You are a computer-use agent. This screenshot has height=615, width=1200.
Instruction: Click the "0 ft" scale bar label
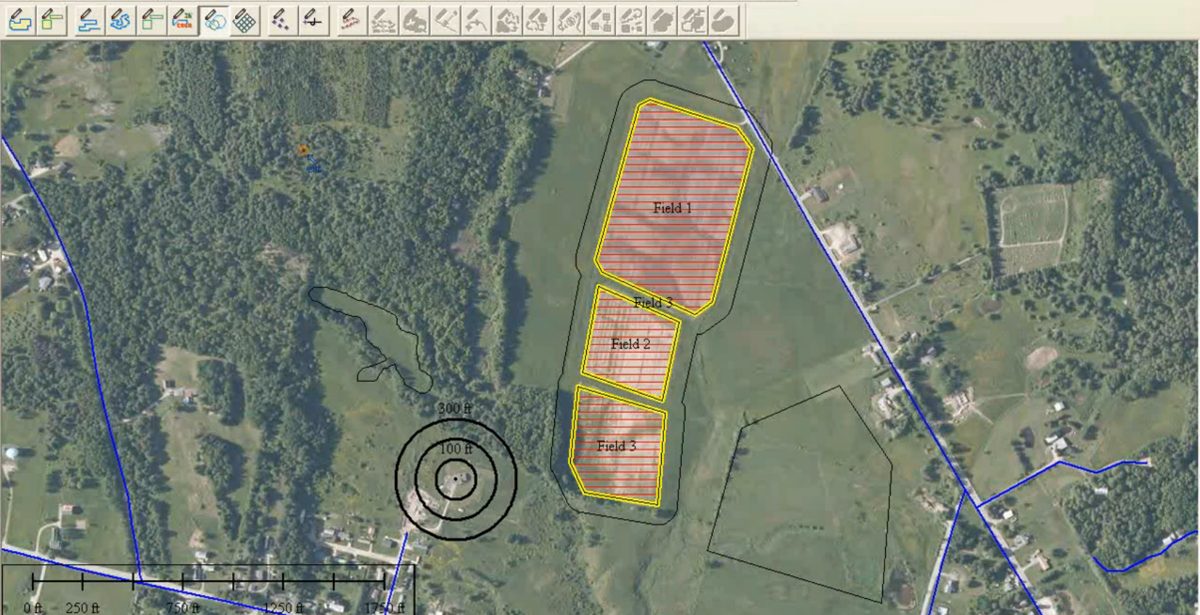pyautogui.click(x=32, y=607)
